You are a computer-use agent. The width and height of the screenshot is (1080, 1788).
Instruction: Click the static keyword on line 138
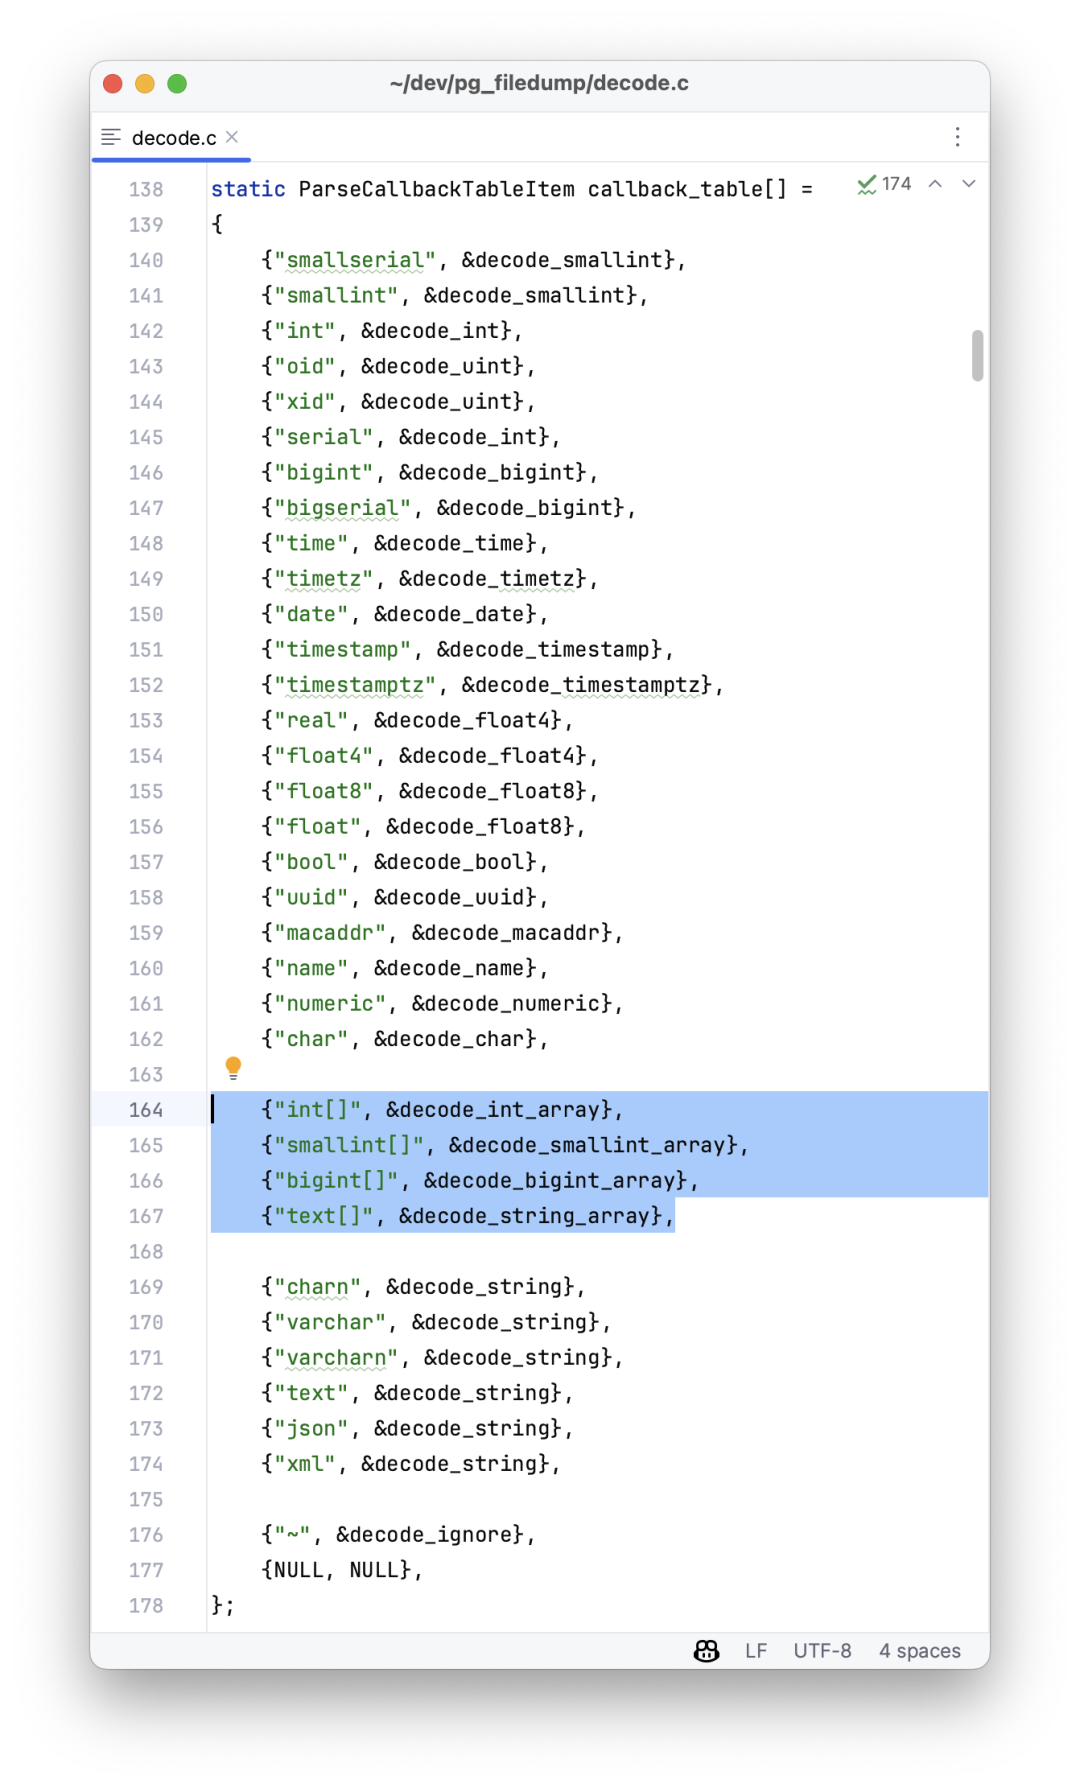tap(248, 189)
